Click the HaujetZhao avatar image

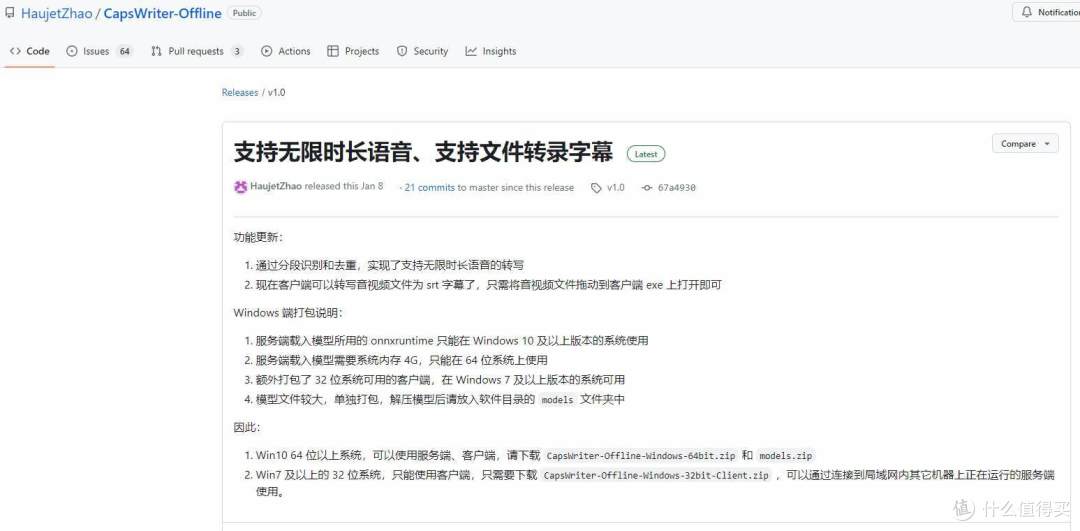[240, 187]
